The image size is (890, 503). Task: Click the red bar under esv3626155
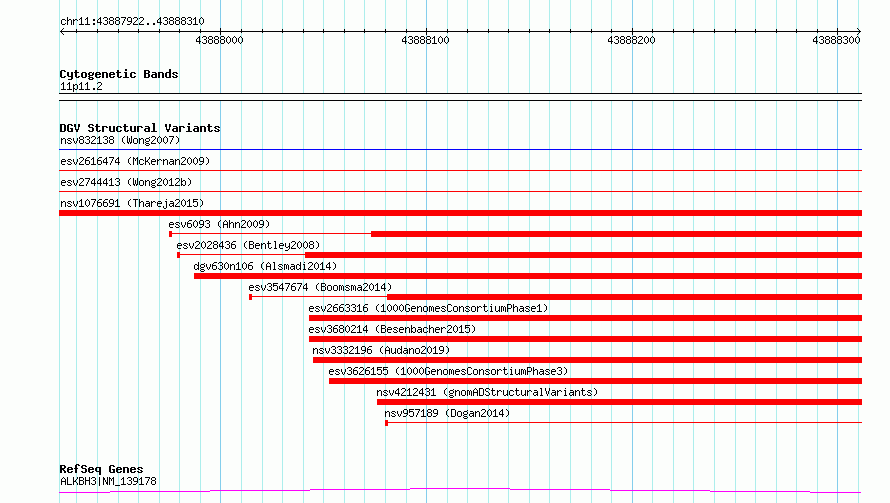[595, 381]
